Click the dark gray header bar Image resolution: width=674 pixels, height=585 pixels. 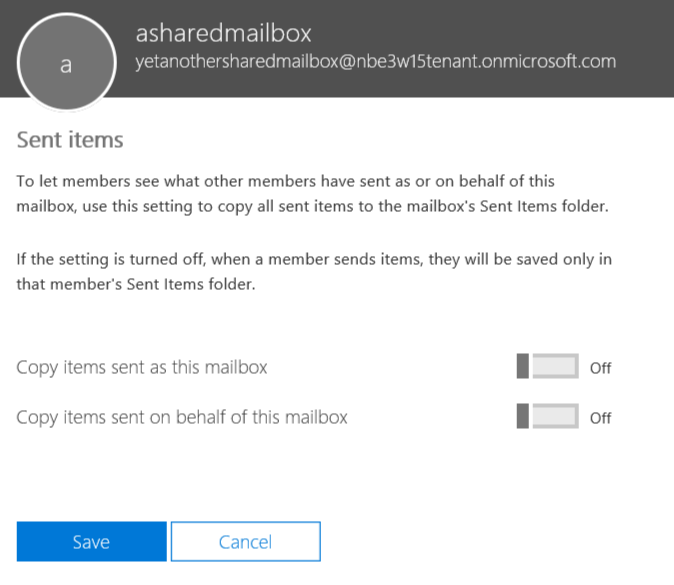click(x=400, y=85)
